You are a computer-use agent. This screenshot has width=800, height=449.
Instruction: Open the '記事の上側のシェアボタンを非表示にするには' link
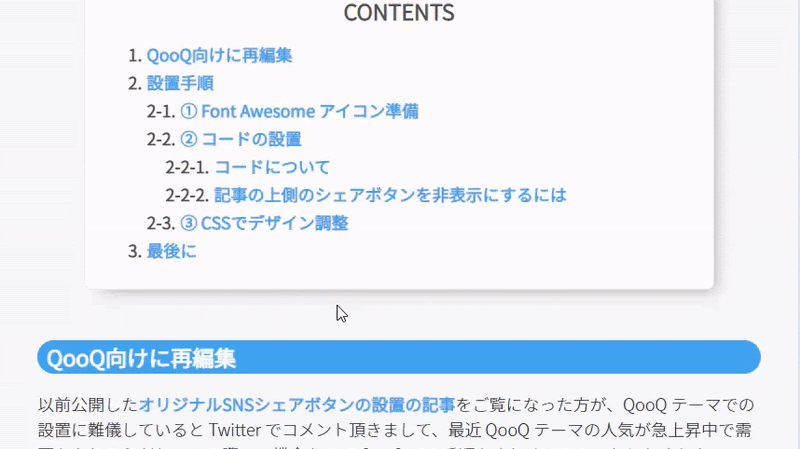coord(390,195)
